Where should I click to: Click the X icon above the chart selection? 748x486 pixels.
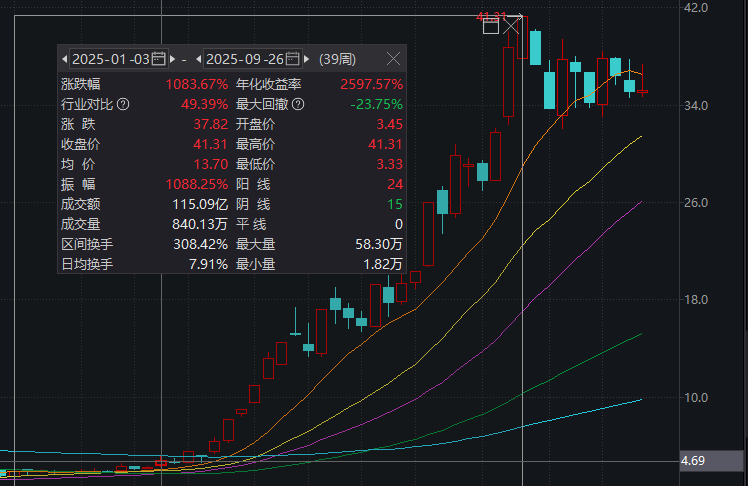(512, 25)
